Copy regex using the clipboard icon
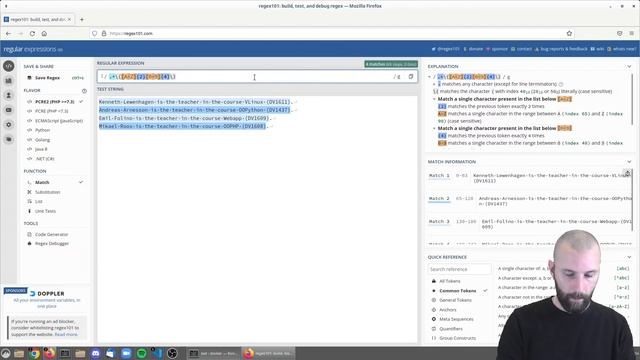 [411, 76]
